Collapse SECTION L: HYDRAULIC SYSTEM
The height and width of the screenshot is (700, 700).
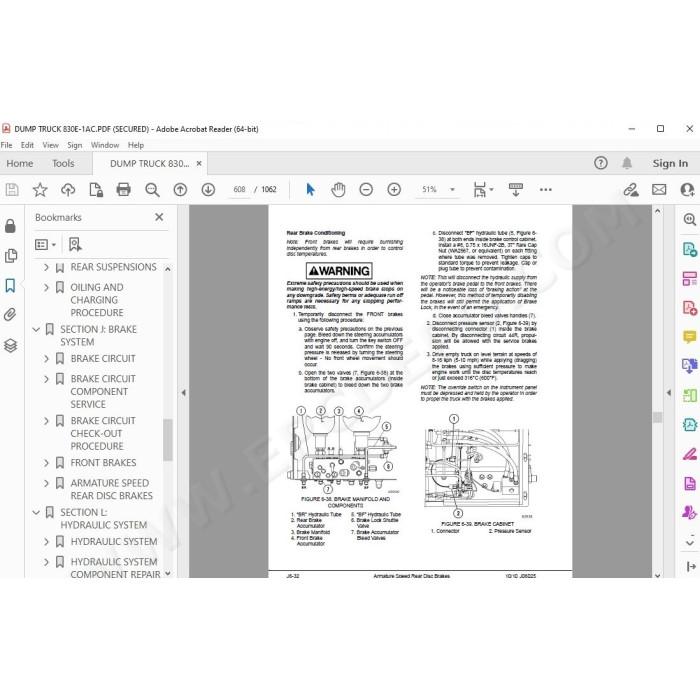point(36,512)
